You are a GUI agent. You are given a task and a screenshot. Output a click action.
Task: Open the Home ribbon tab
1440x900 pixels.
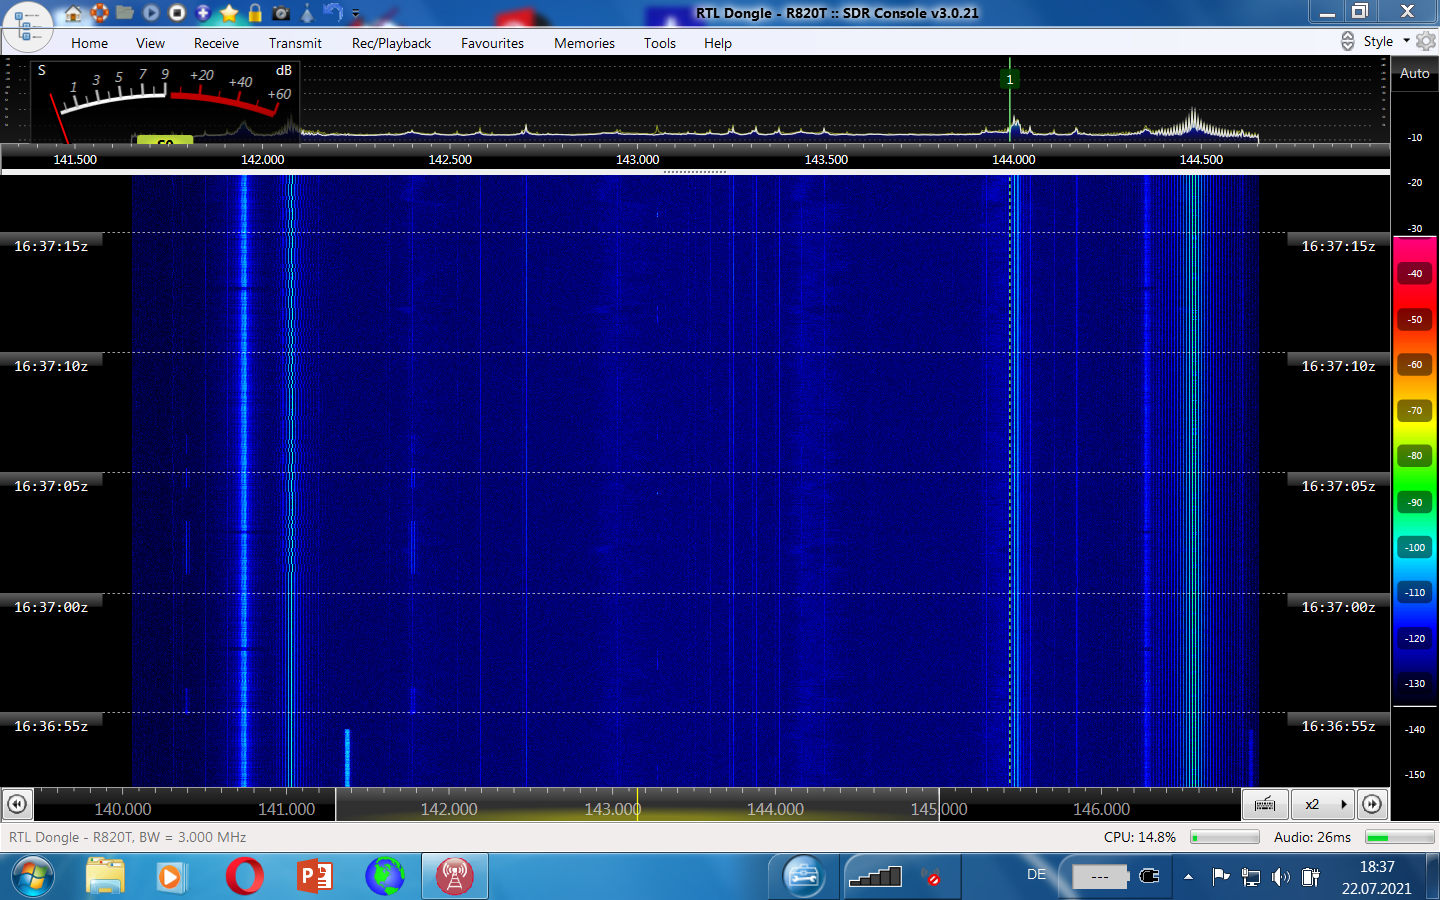89,43
